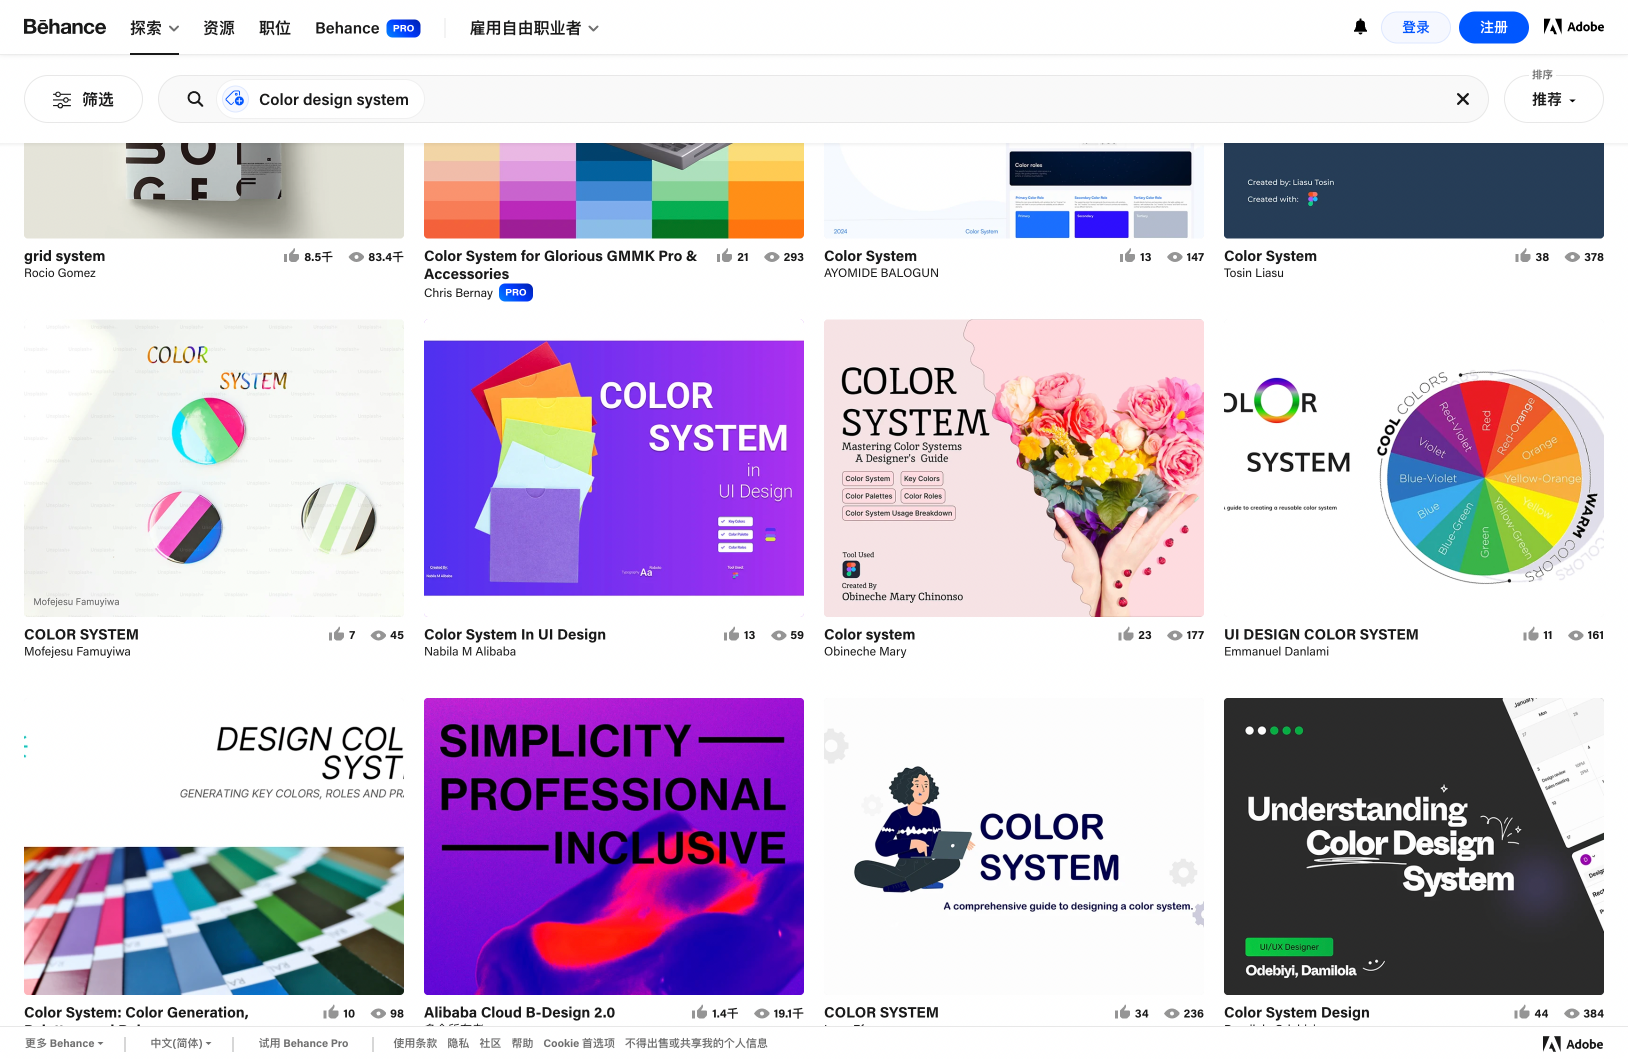1628x1059 pixels.
Task: Click like icon on UI DESIGN COLOR SYSTEM
Action: (1531, 634)
